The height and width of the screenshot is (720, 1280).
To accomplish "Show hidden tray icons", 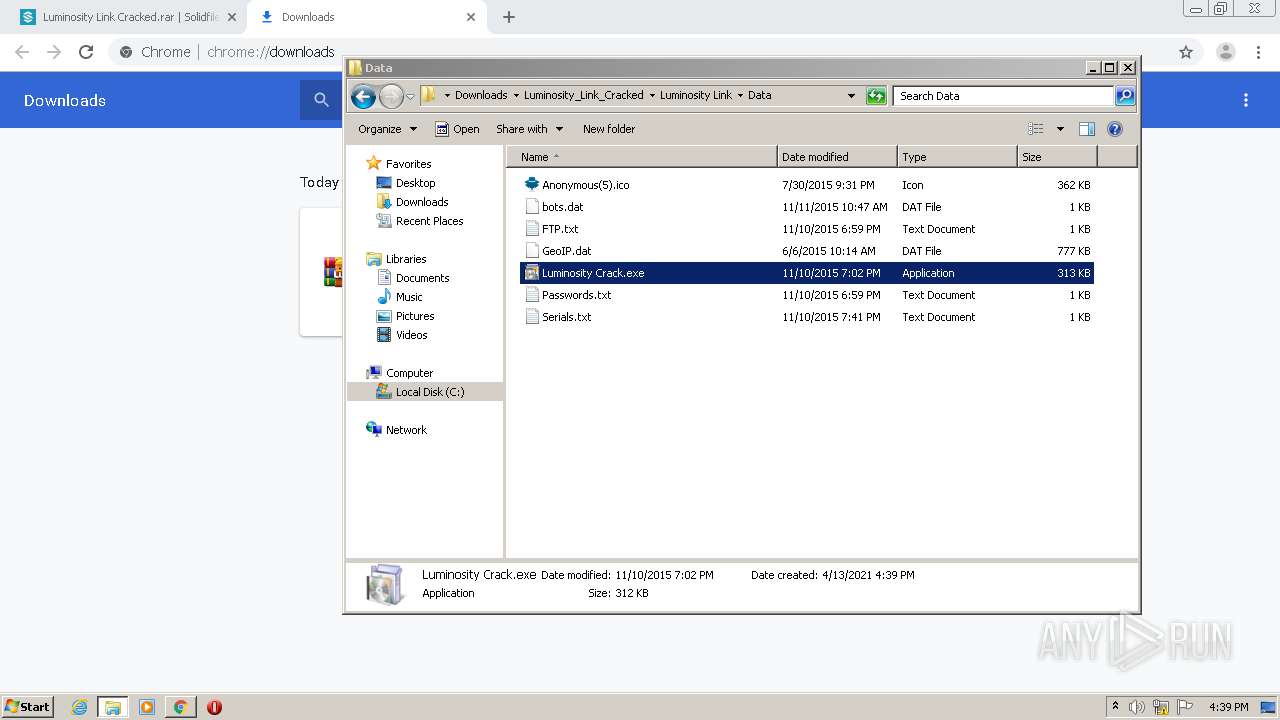I will tap(1116, 707).
